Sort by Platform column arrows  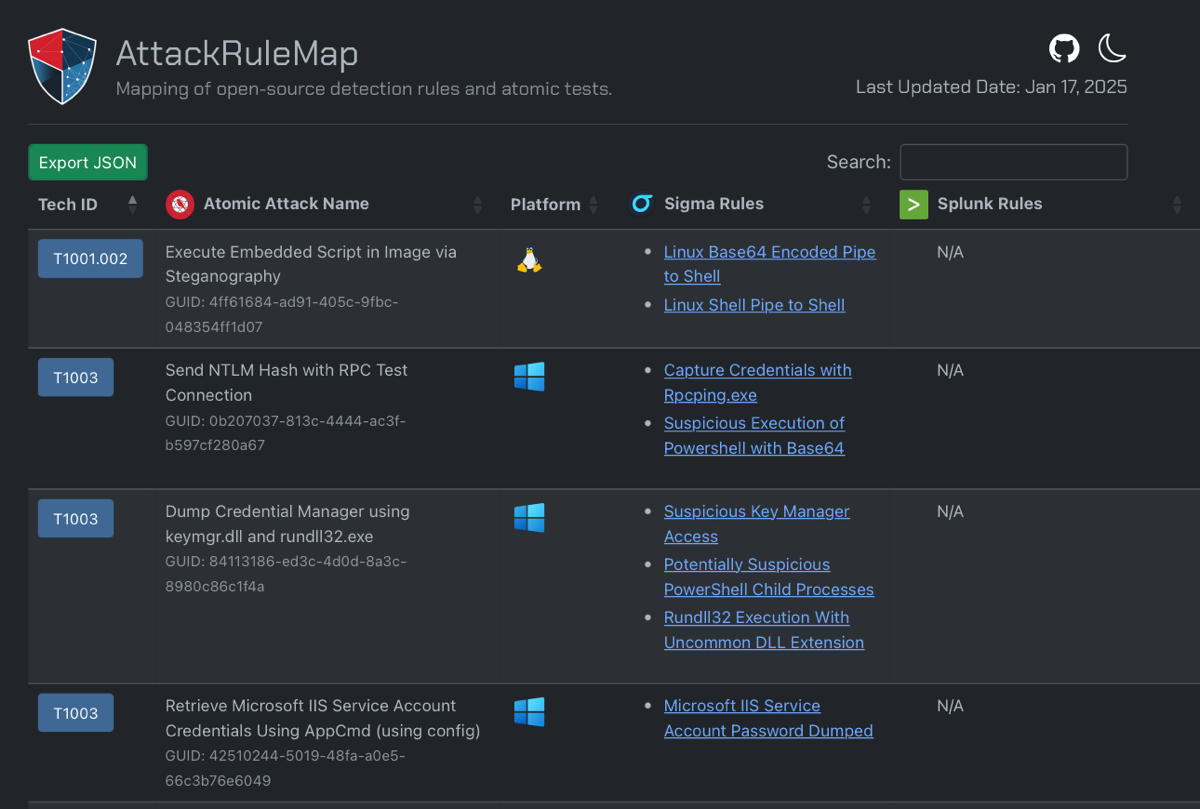pos(593,204)
